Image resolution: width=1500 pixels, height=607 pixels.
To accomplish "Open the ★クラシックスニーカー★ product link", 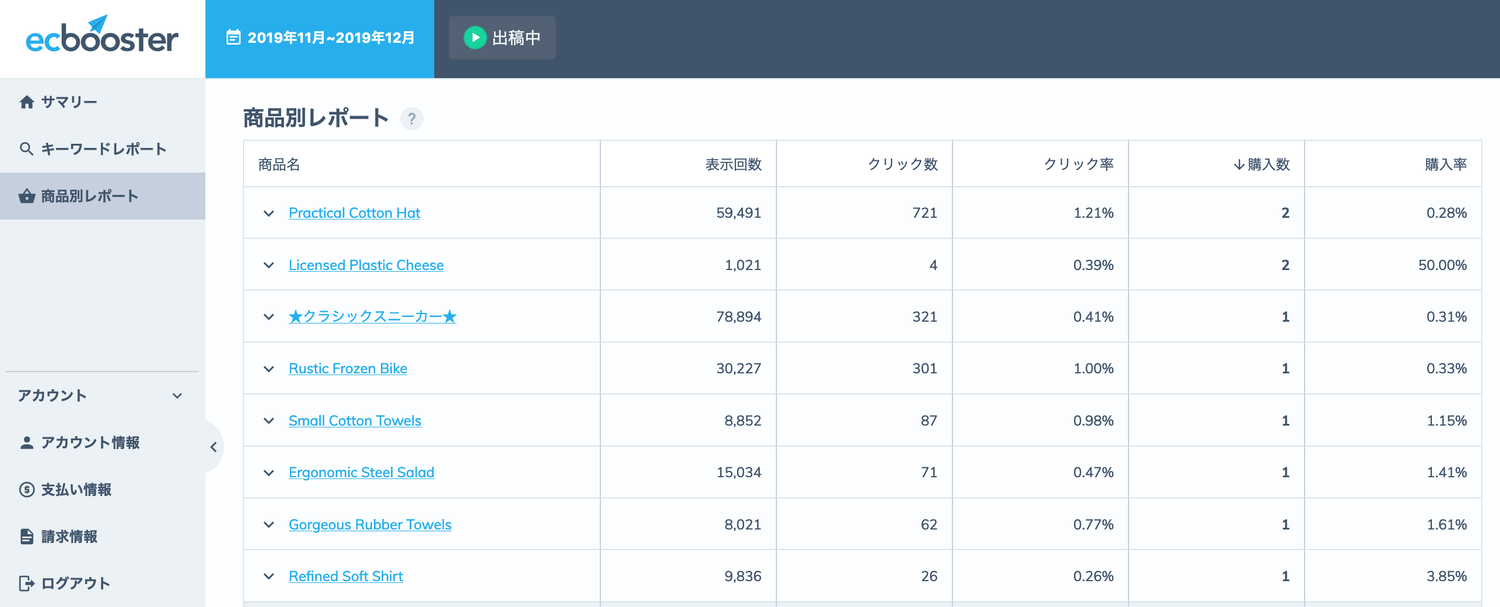I will click(372, 316).
